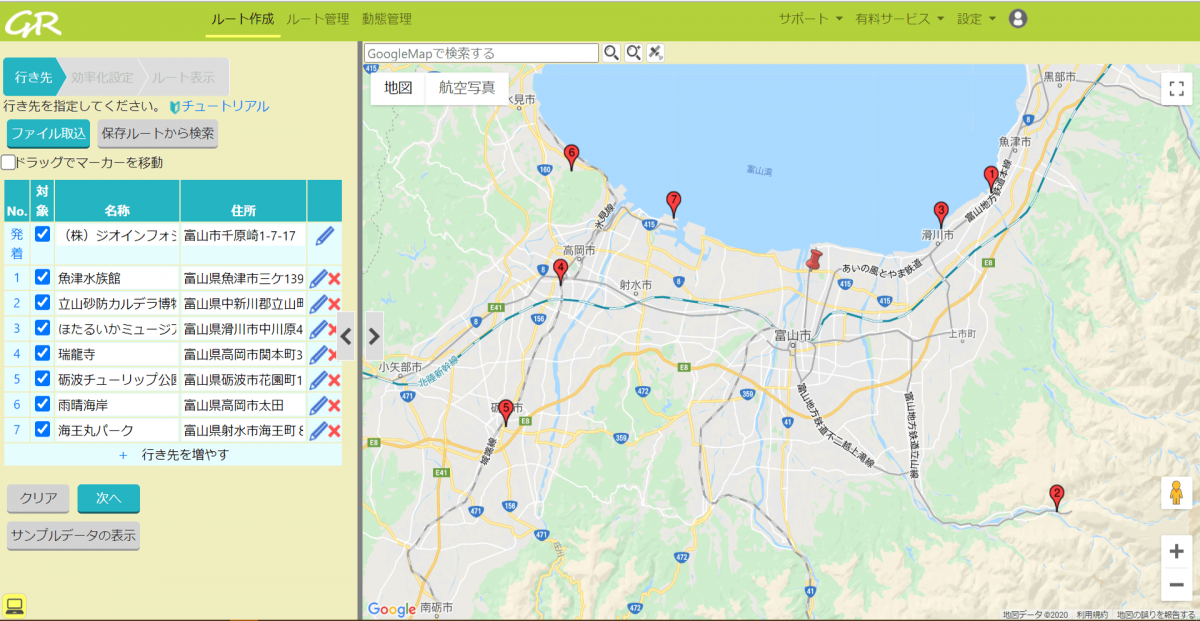
Task: Click the pencil edit icon for 魚津水族館
Action: pyautogui.click(x=318, y=278)
